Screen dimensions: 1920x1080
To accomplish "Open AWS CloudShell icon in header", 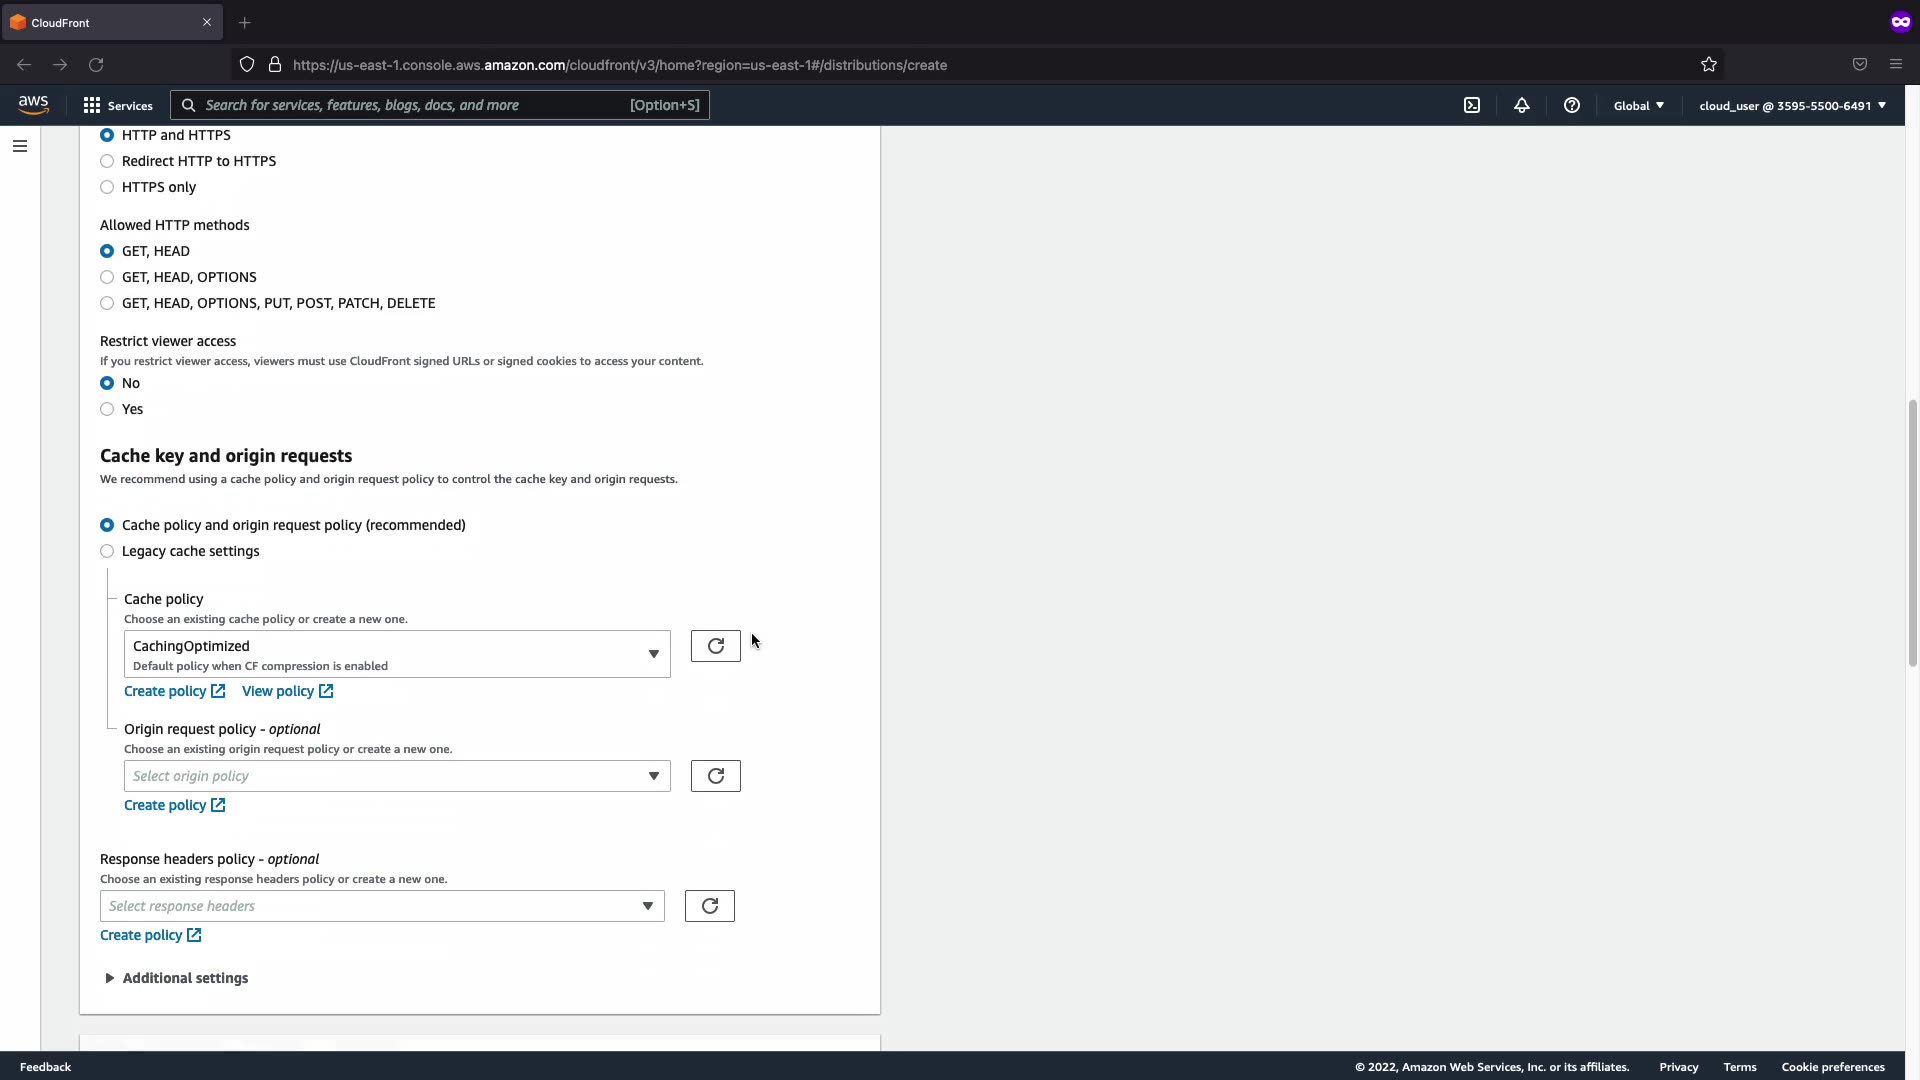I will click(1472, 105).
